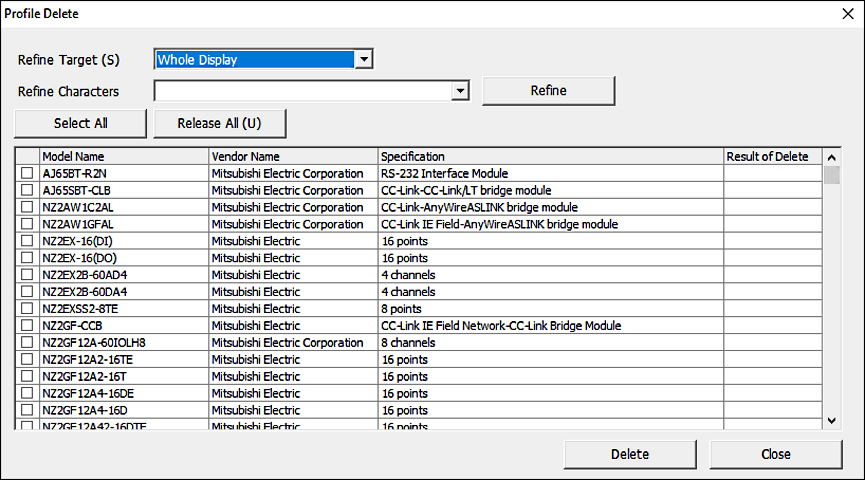Click the Vendor Name column header

[x=293, y=156]
